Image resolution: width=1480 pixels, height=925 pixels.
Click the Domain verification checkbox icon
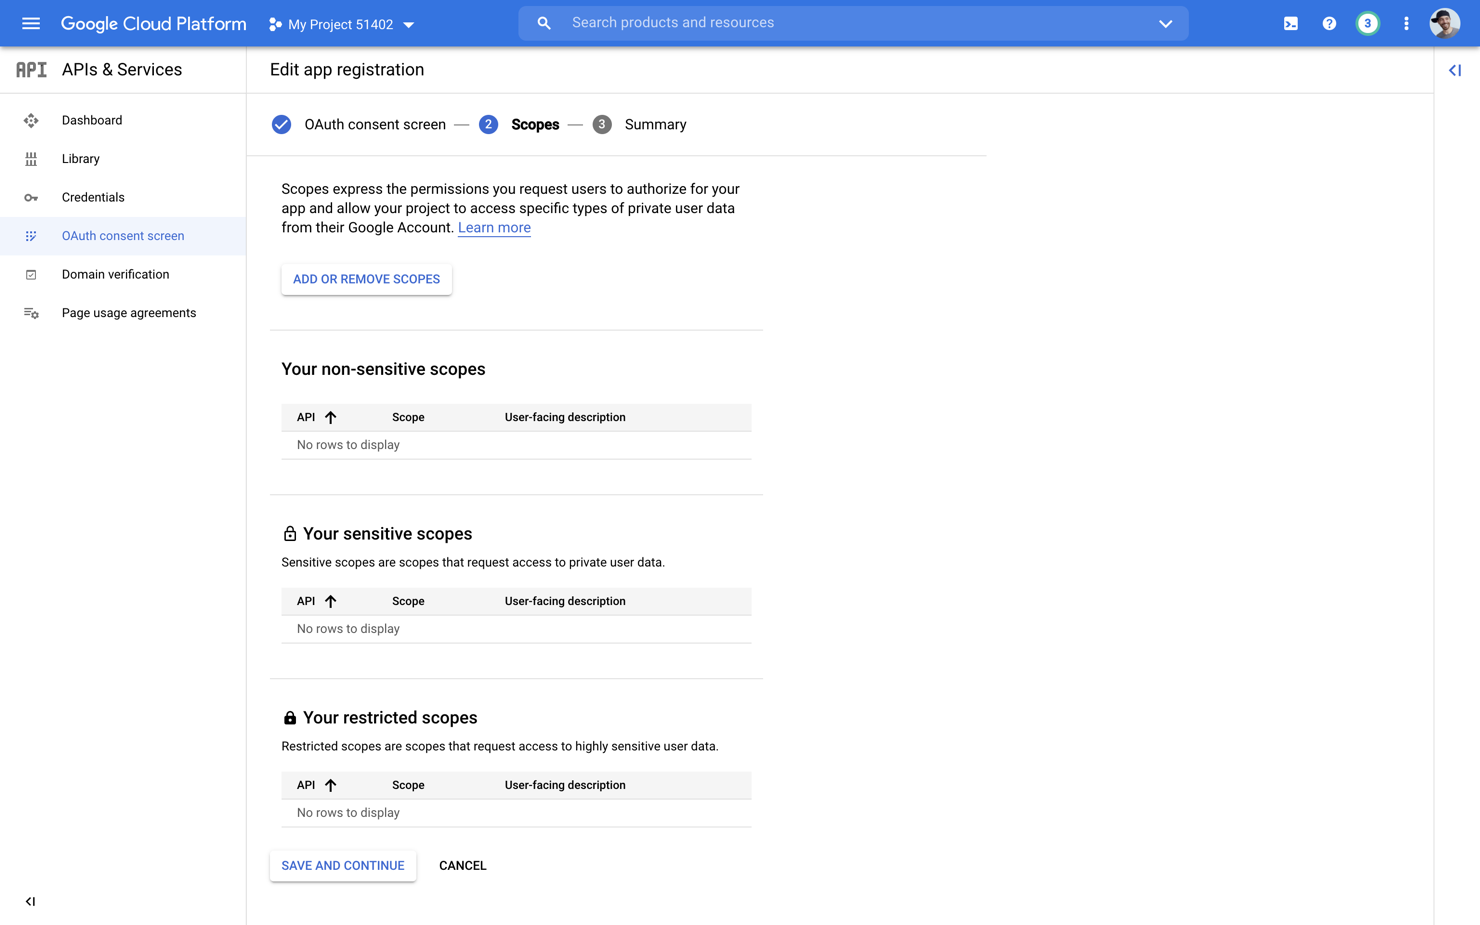(31, 274)
